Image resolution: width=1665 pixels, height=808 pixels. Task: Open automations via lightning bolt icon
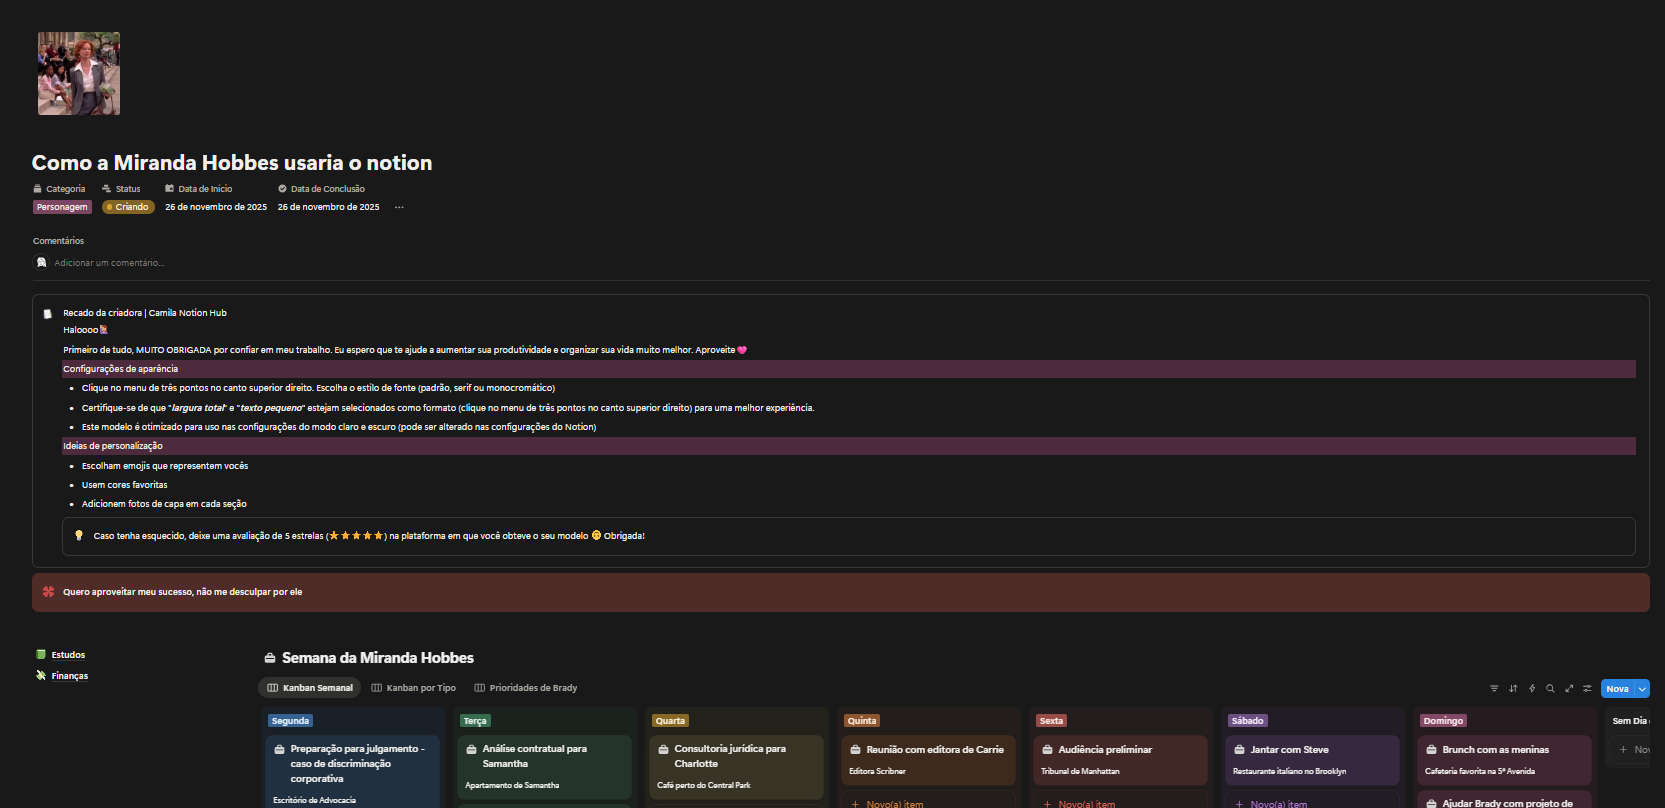click(x=1532, y=689)
